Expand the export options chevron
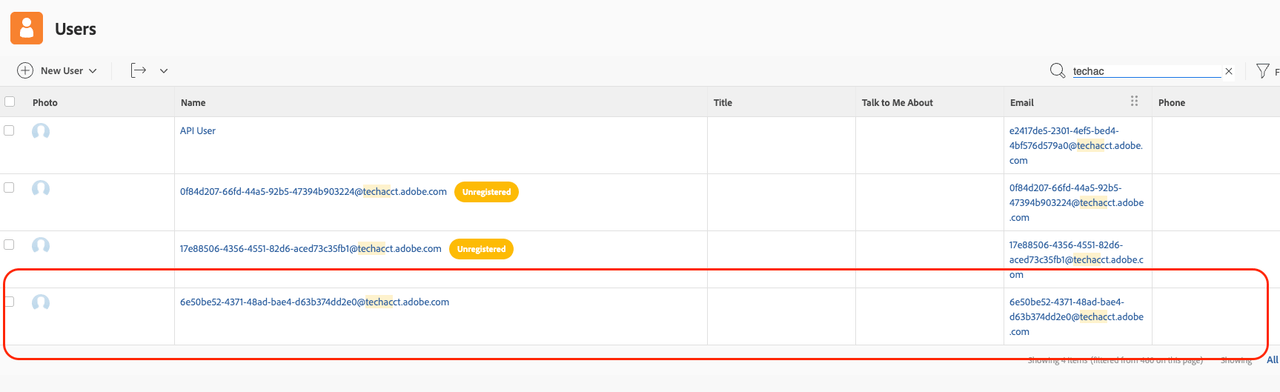 pos(164,71)
